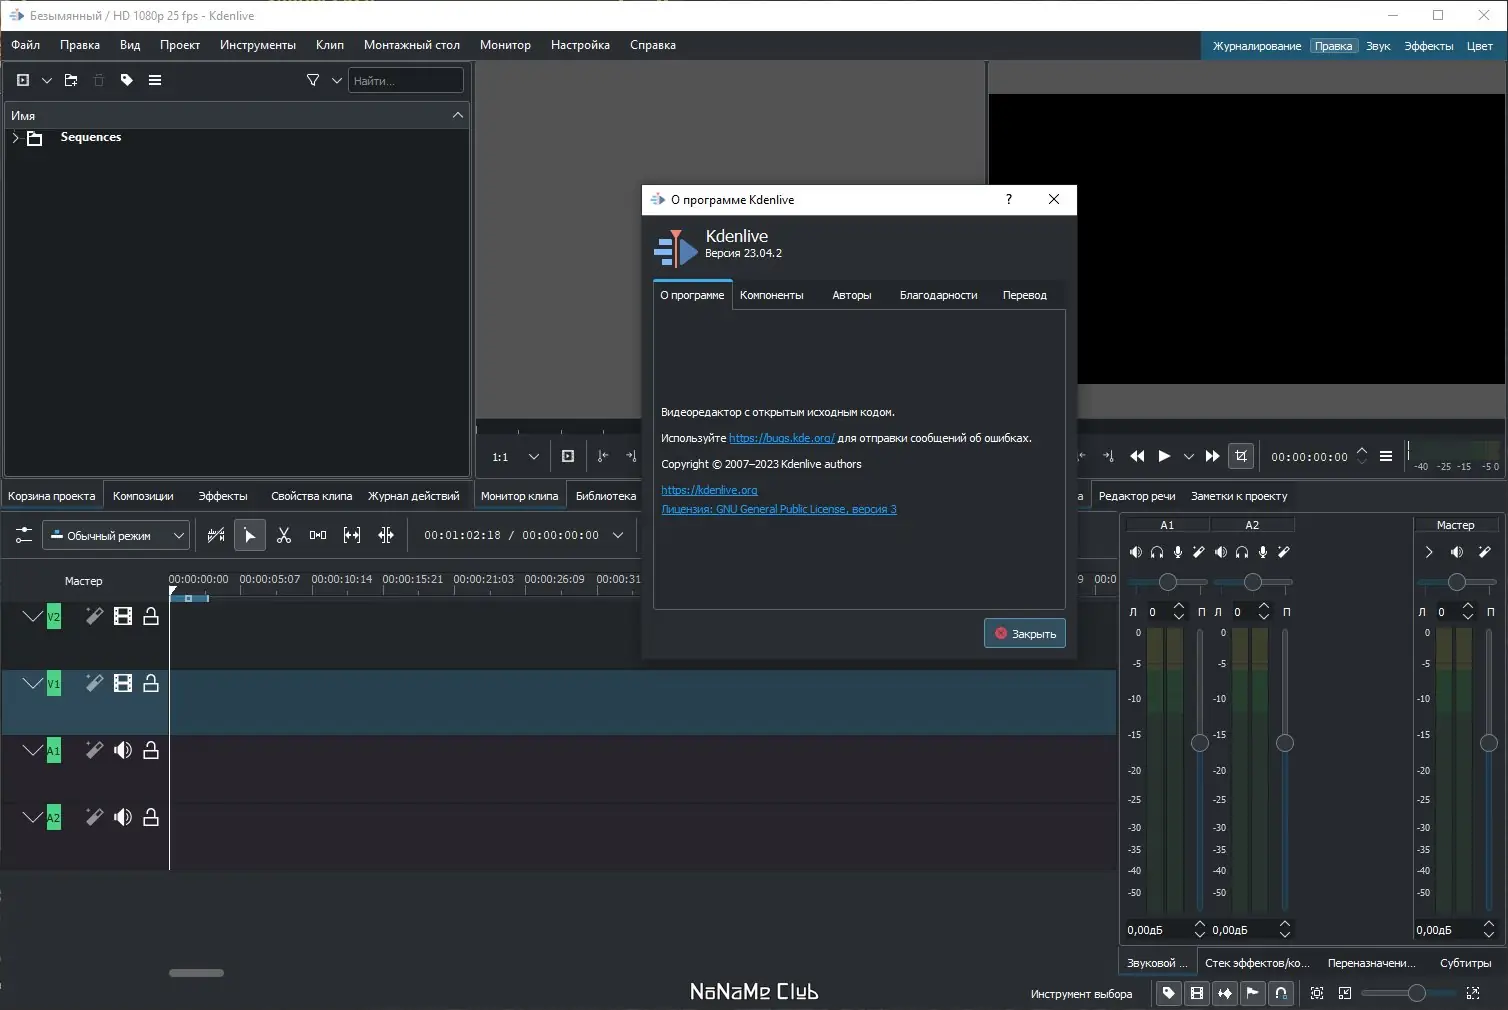Open the GNU General Public License link
Screen dimensions: 1508x1010
point(779,509)
